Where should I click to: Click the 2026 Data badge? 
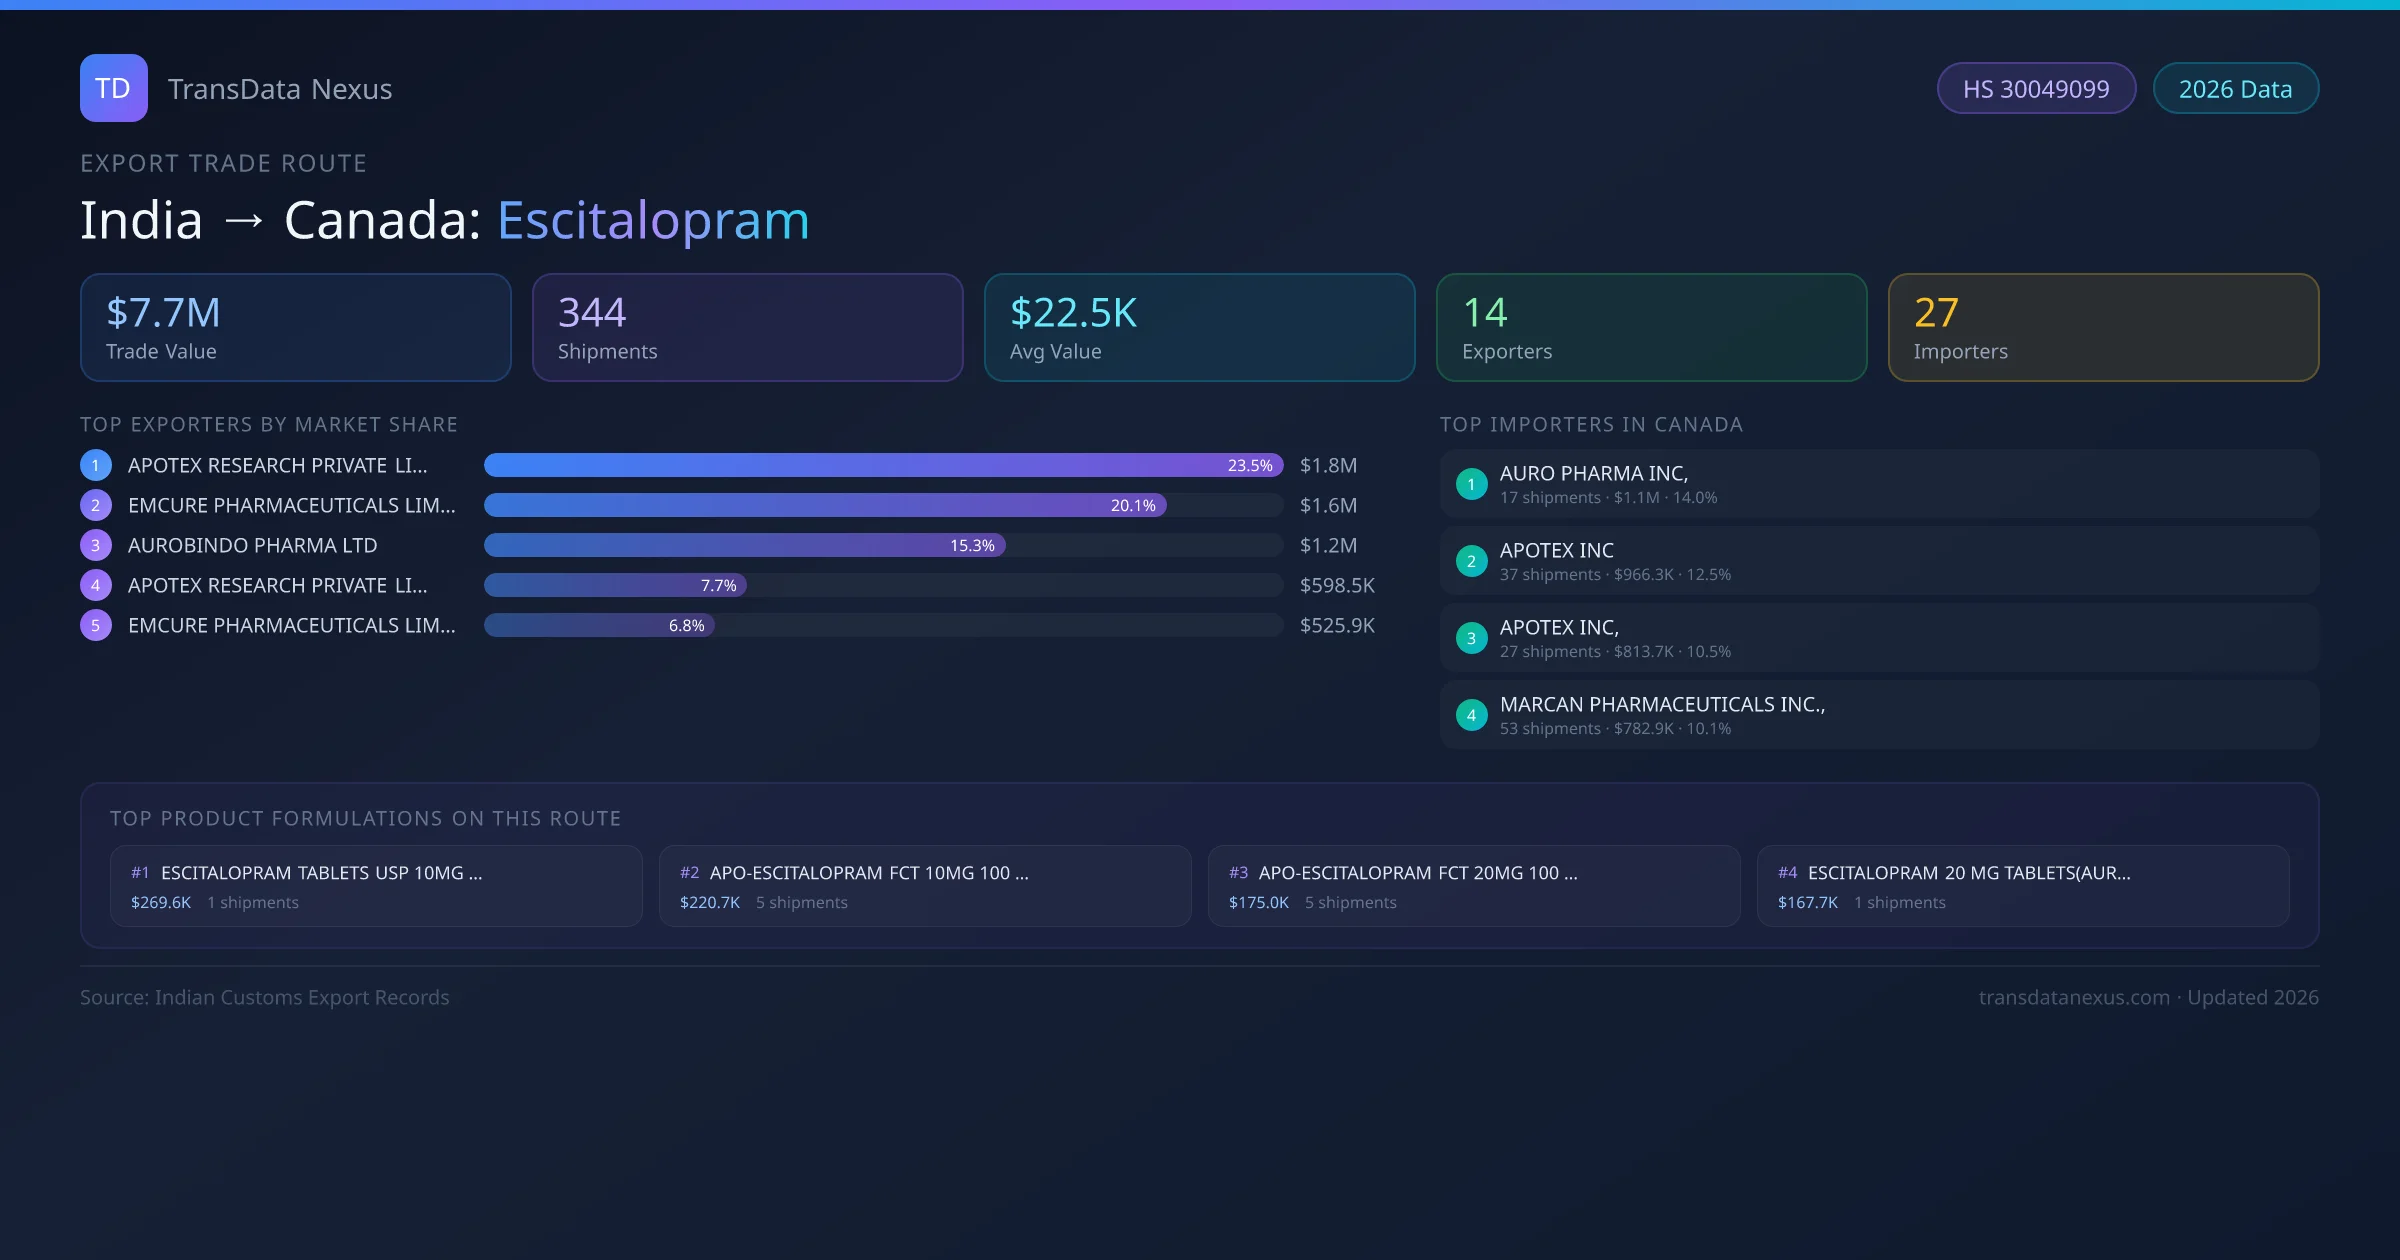pos(2235,89)
